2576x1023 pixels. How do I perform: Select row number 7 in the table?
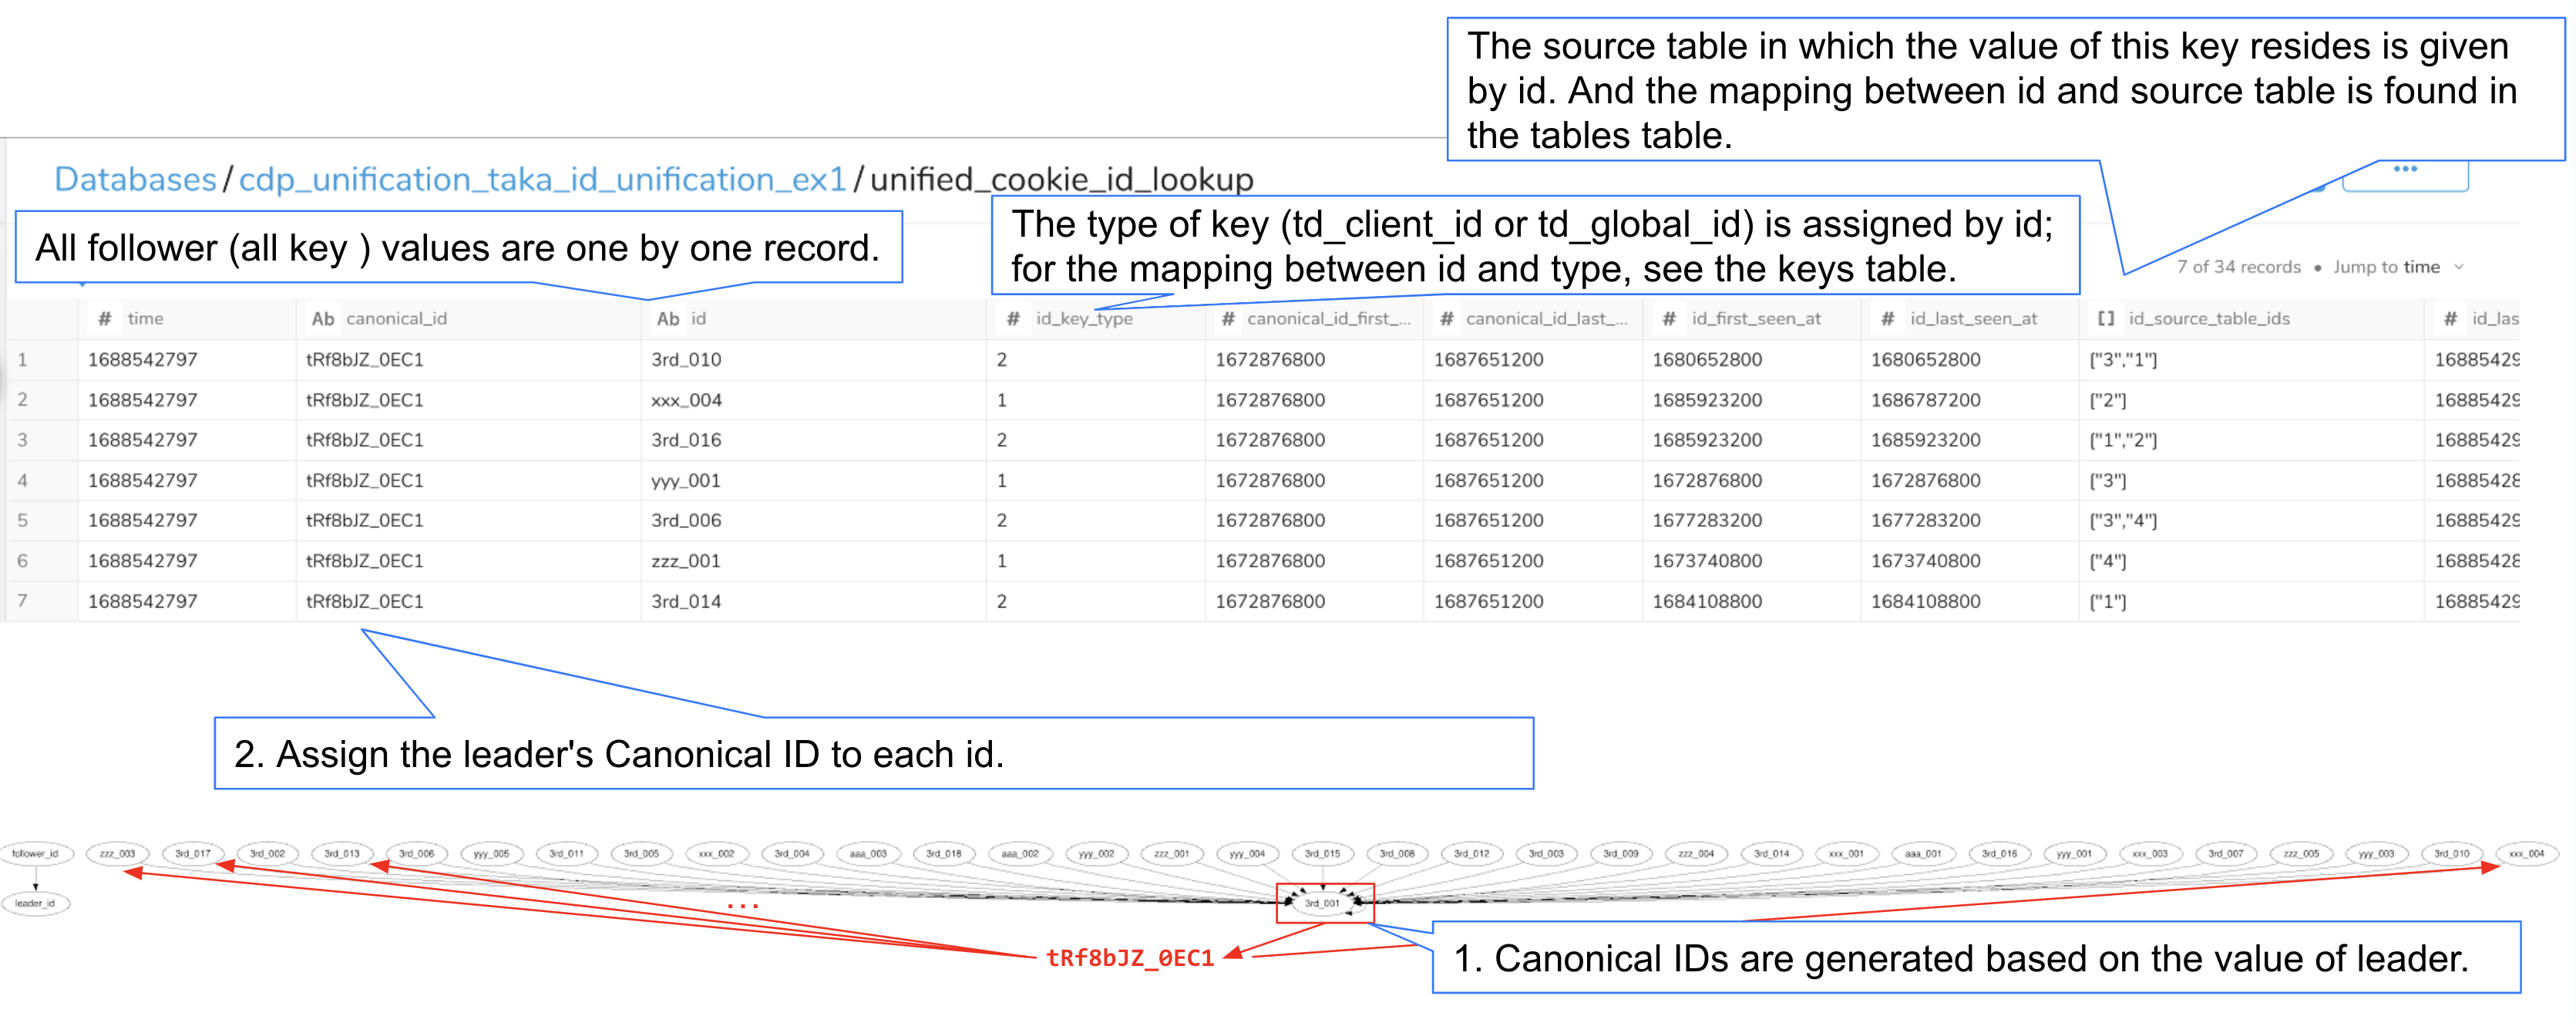pyautogui.click(x=22, y=601)
